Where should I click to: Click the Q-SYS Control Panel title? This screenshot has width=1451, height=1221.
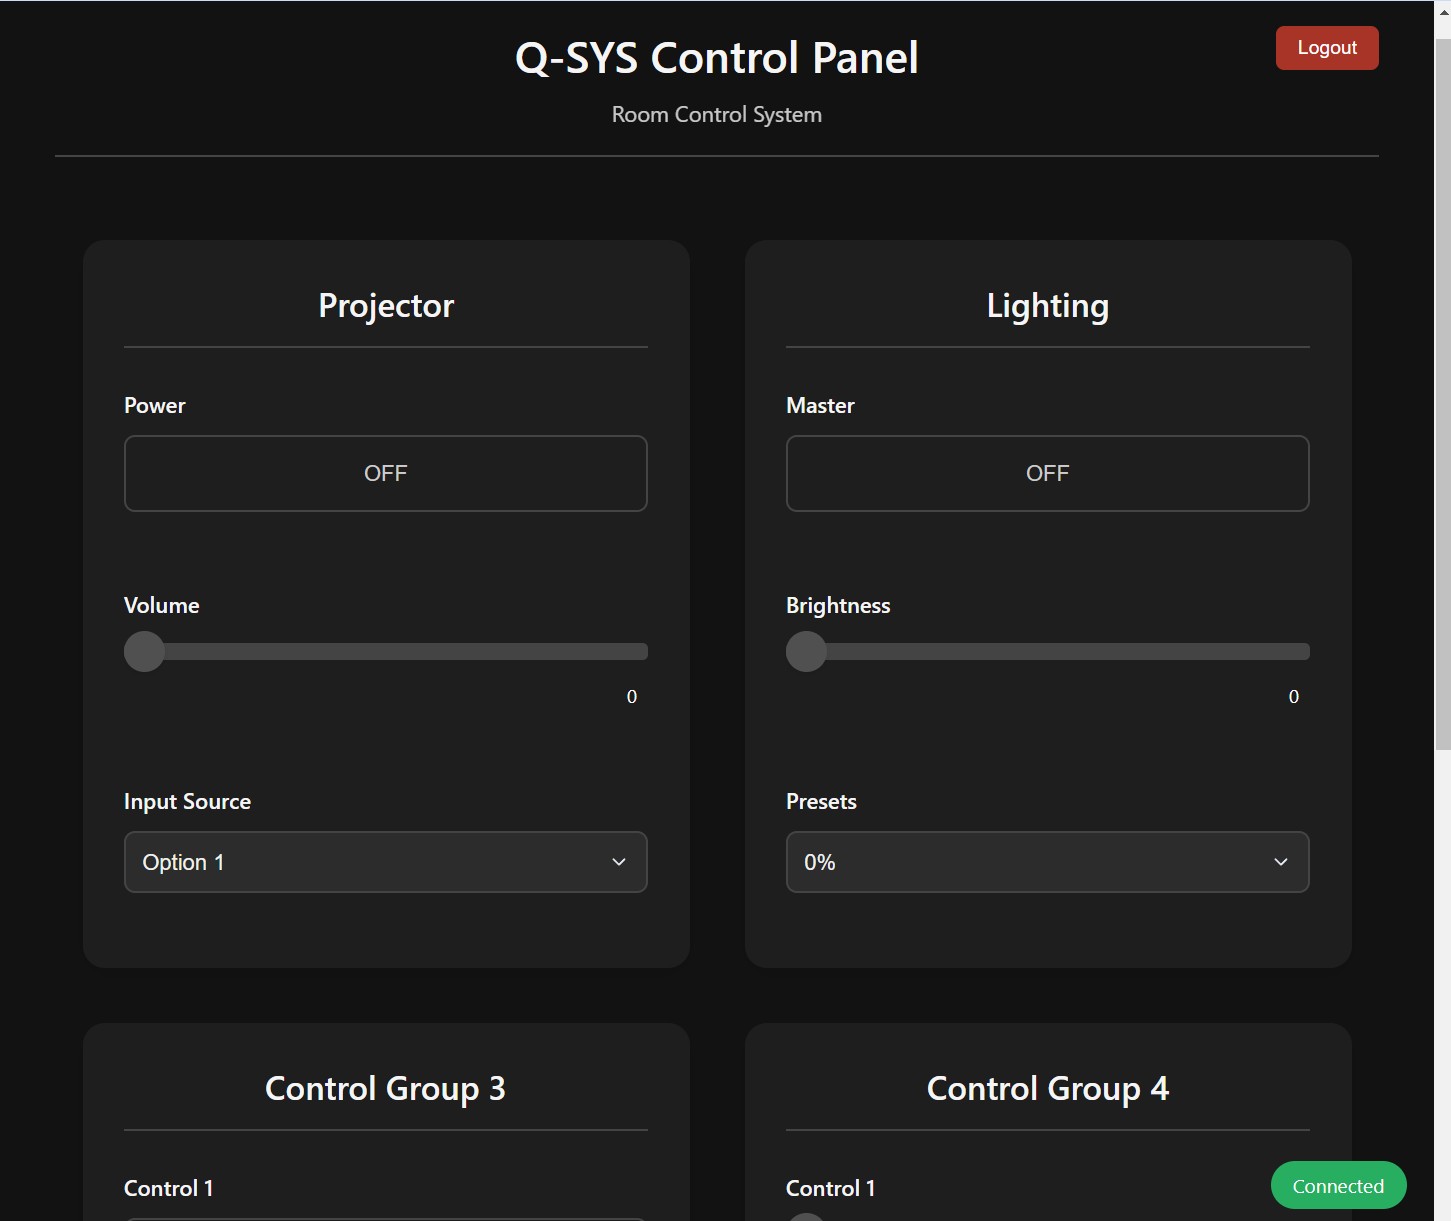coord(716,57)
